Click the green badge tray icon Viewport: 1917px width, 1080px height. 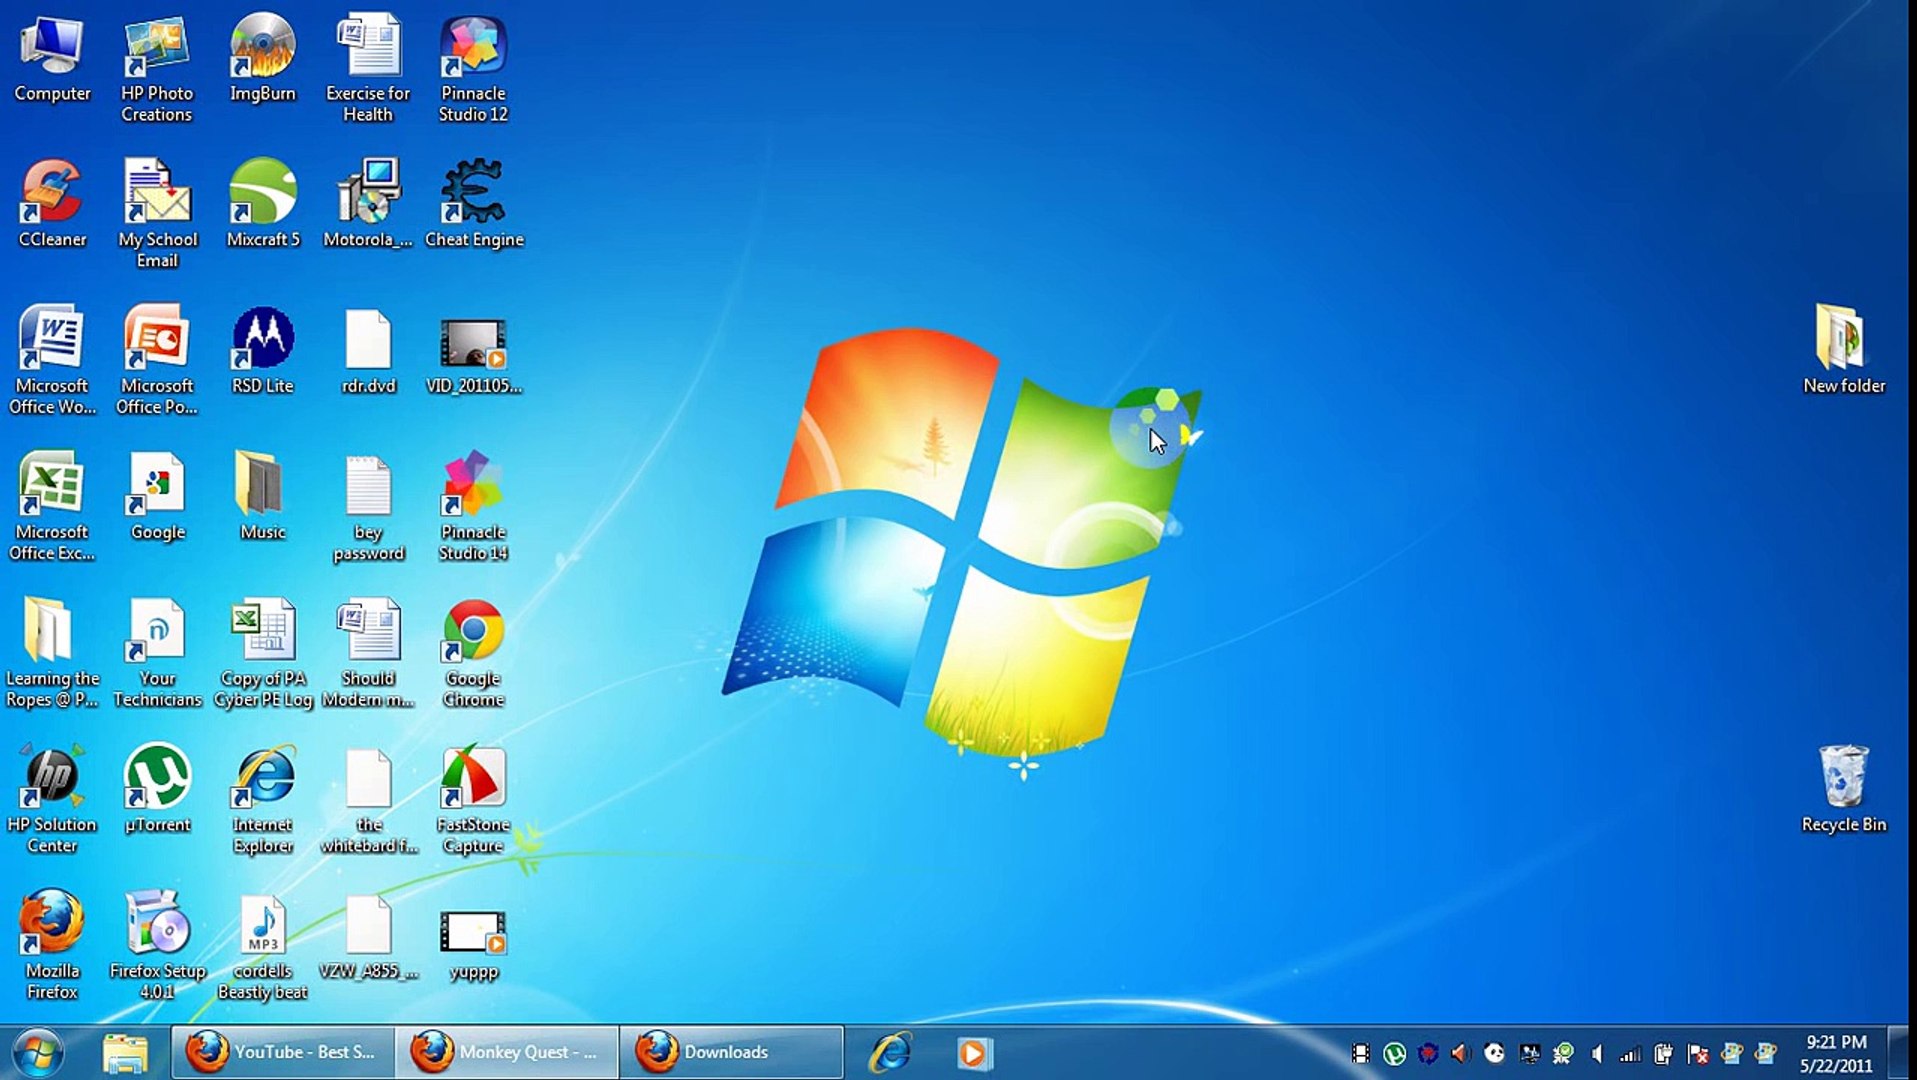[1562, 1053]
